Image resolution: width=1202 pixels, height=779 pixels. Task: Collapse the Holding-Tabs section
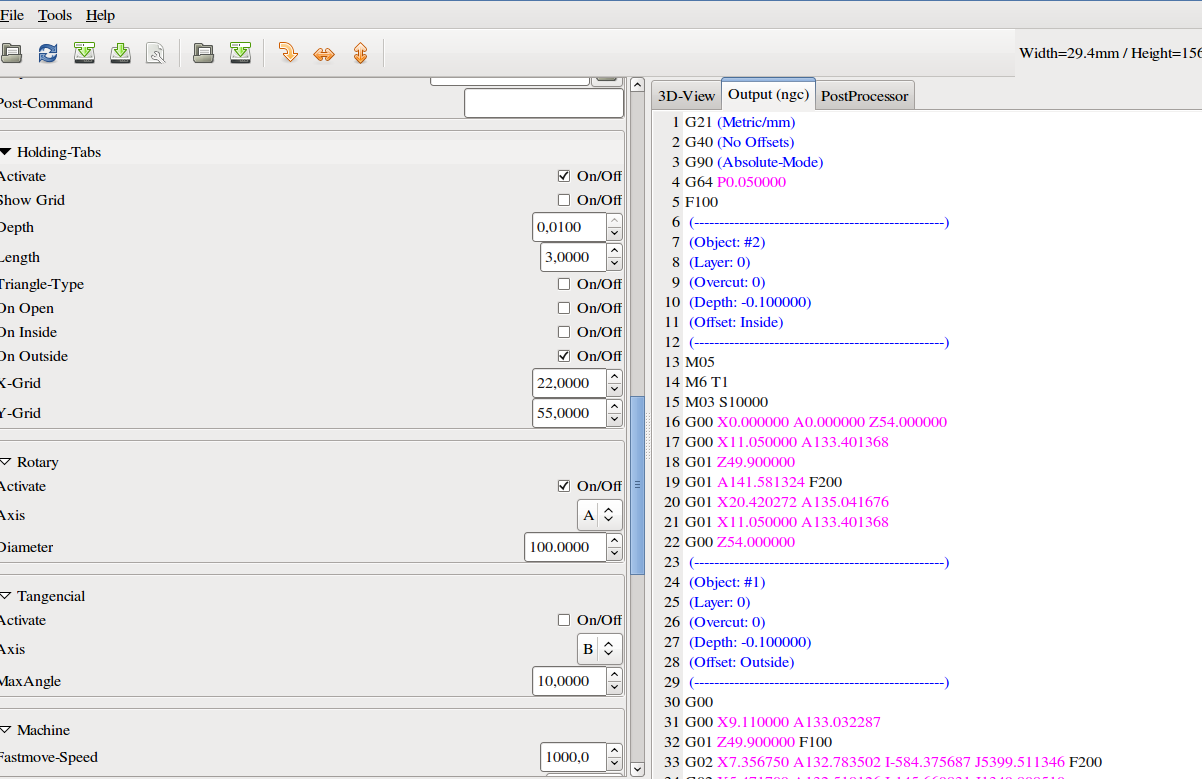pyautogui.click(x=6, y=152)
